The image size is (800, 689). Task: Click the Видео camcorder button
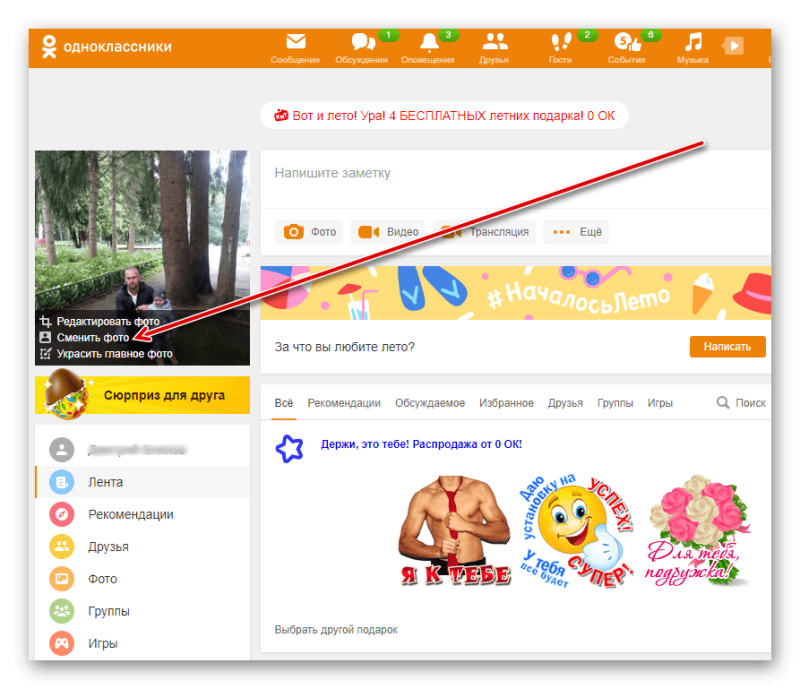coord(388,232)
